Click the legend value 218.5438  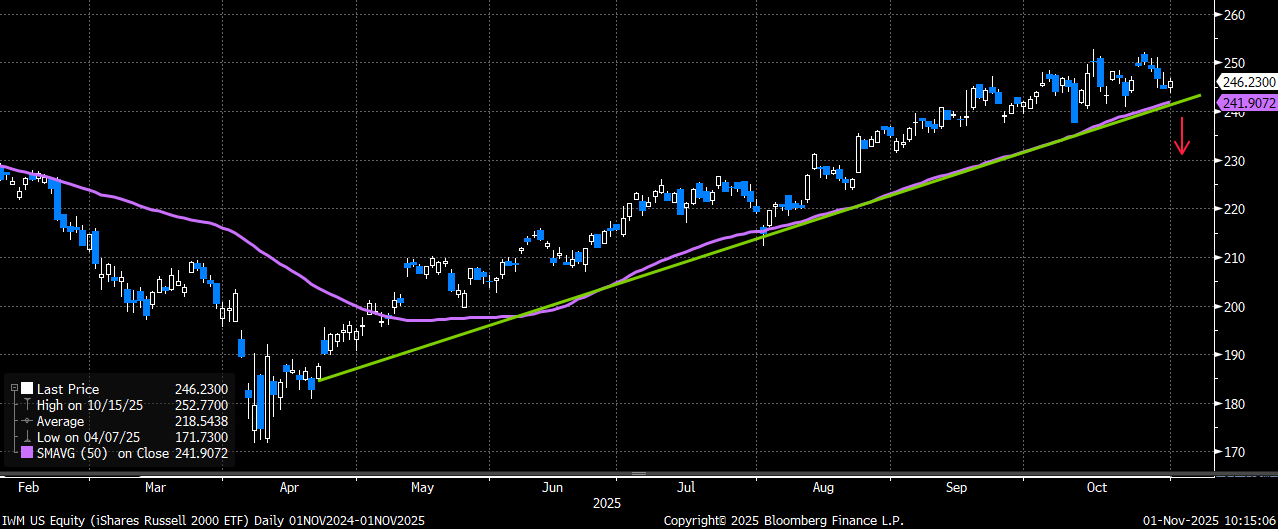pos(201,421)
